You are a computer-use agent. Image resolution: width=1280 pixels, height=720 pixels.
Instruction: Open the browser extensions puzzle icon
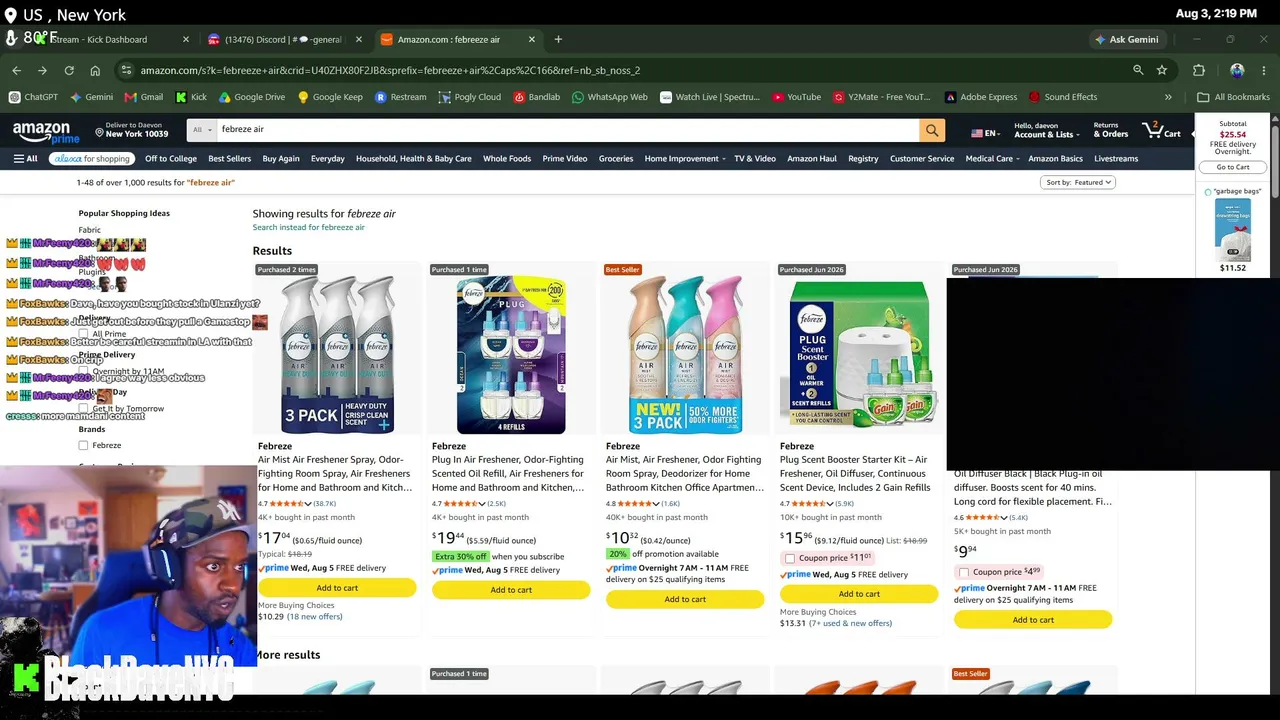coord(1199,70)
